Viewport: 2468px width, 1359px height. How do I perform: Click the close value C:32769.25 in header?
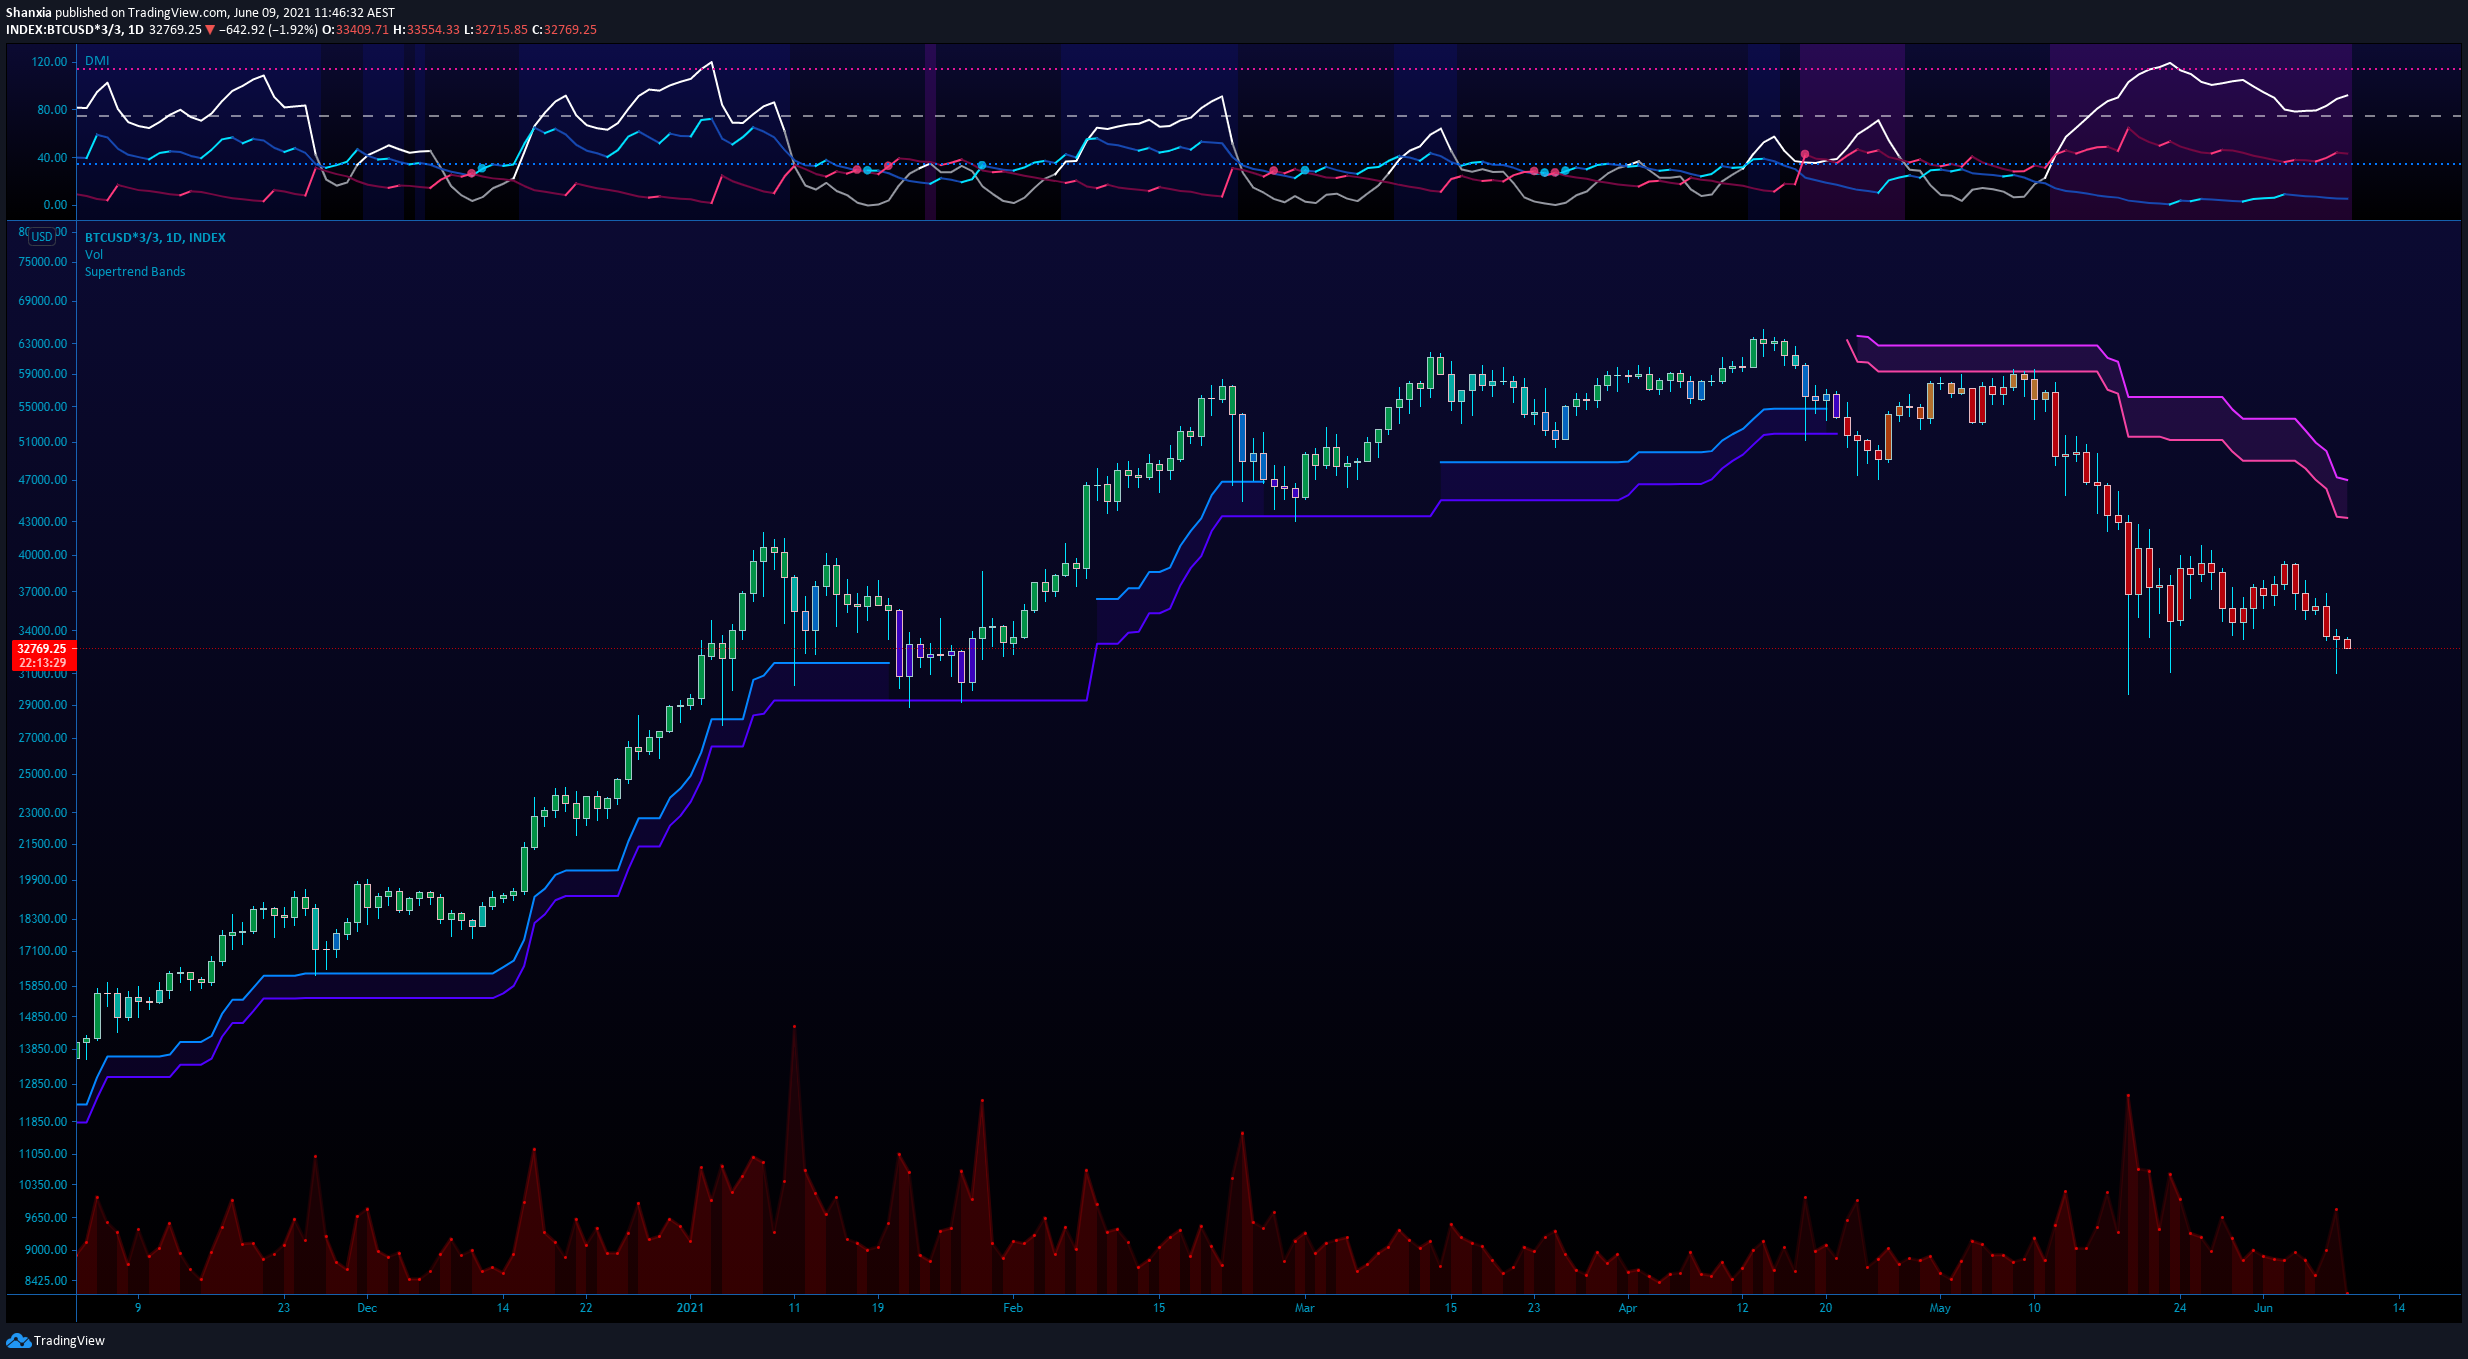point(564,30)
